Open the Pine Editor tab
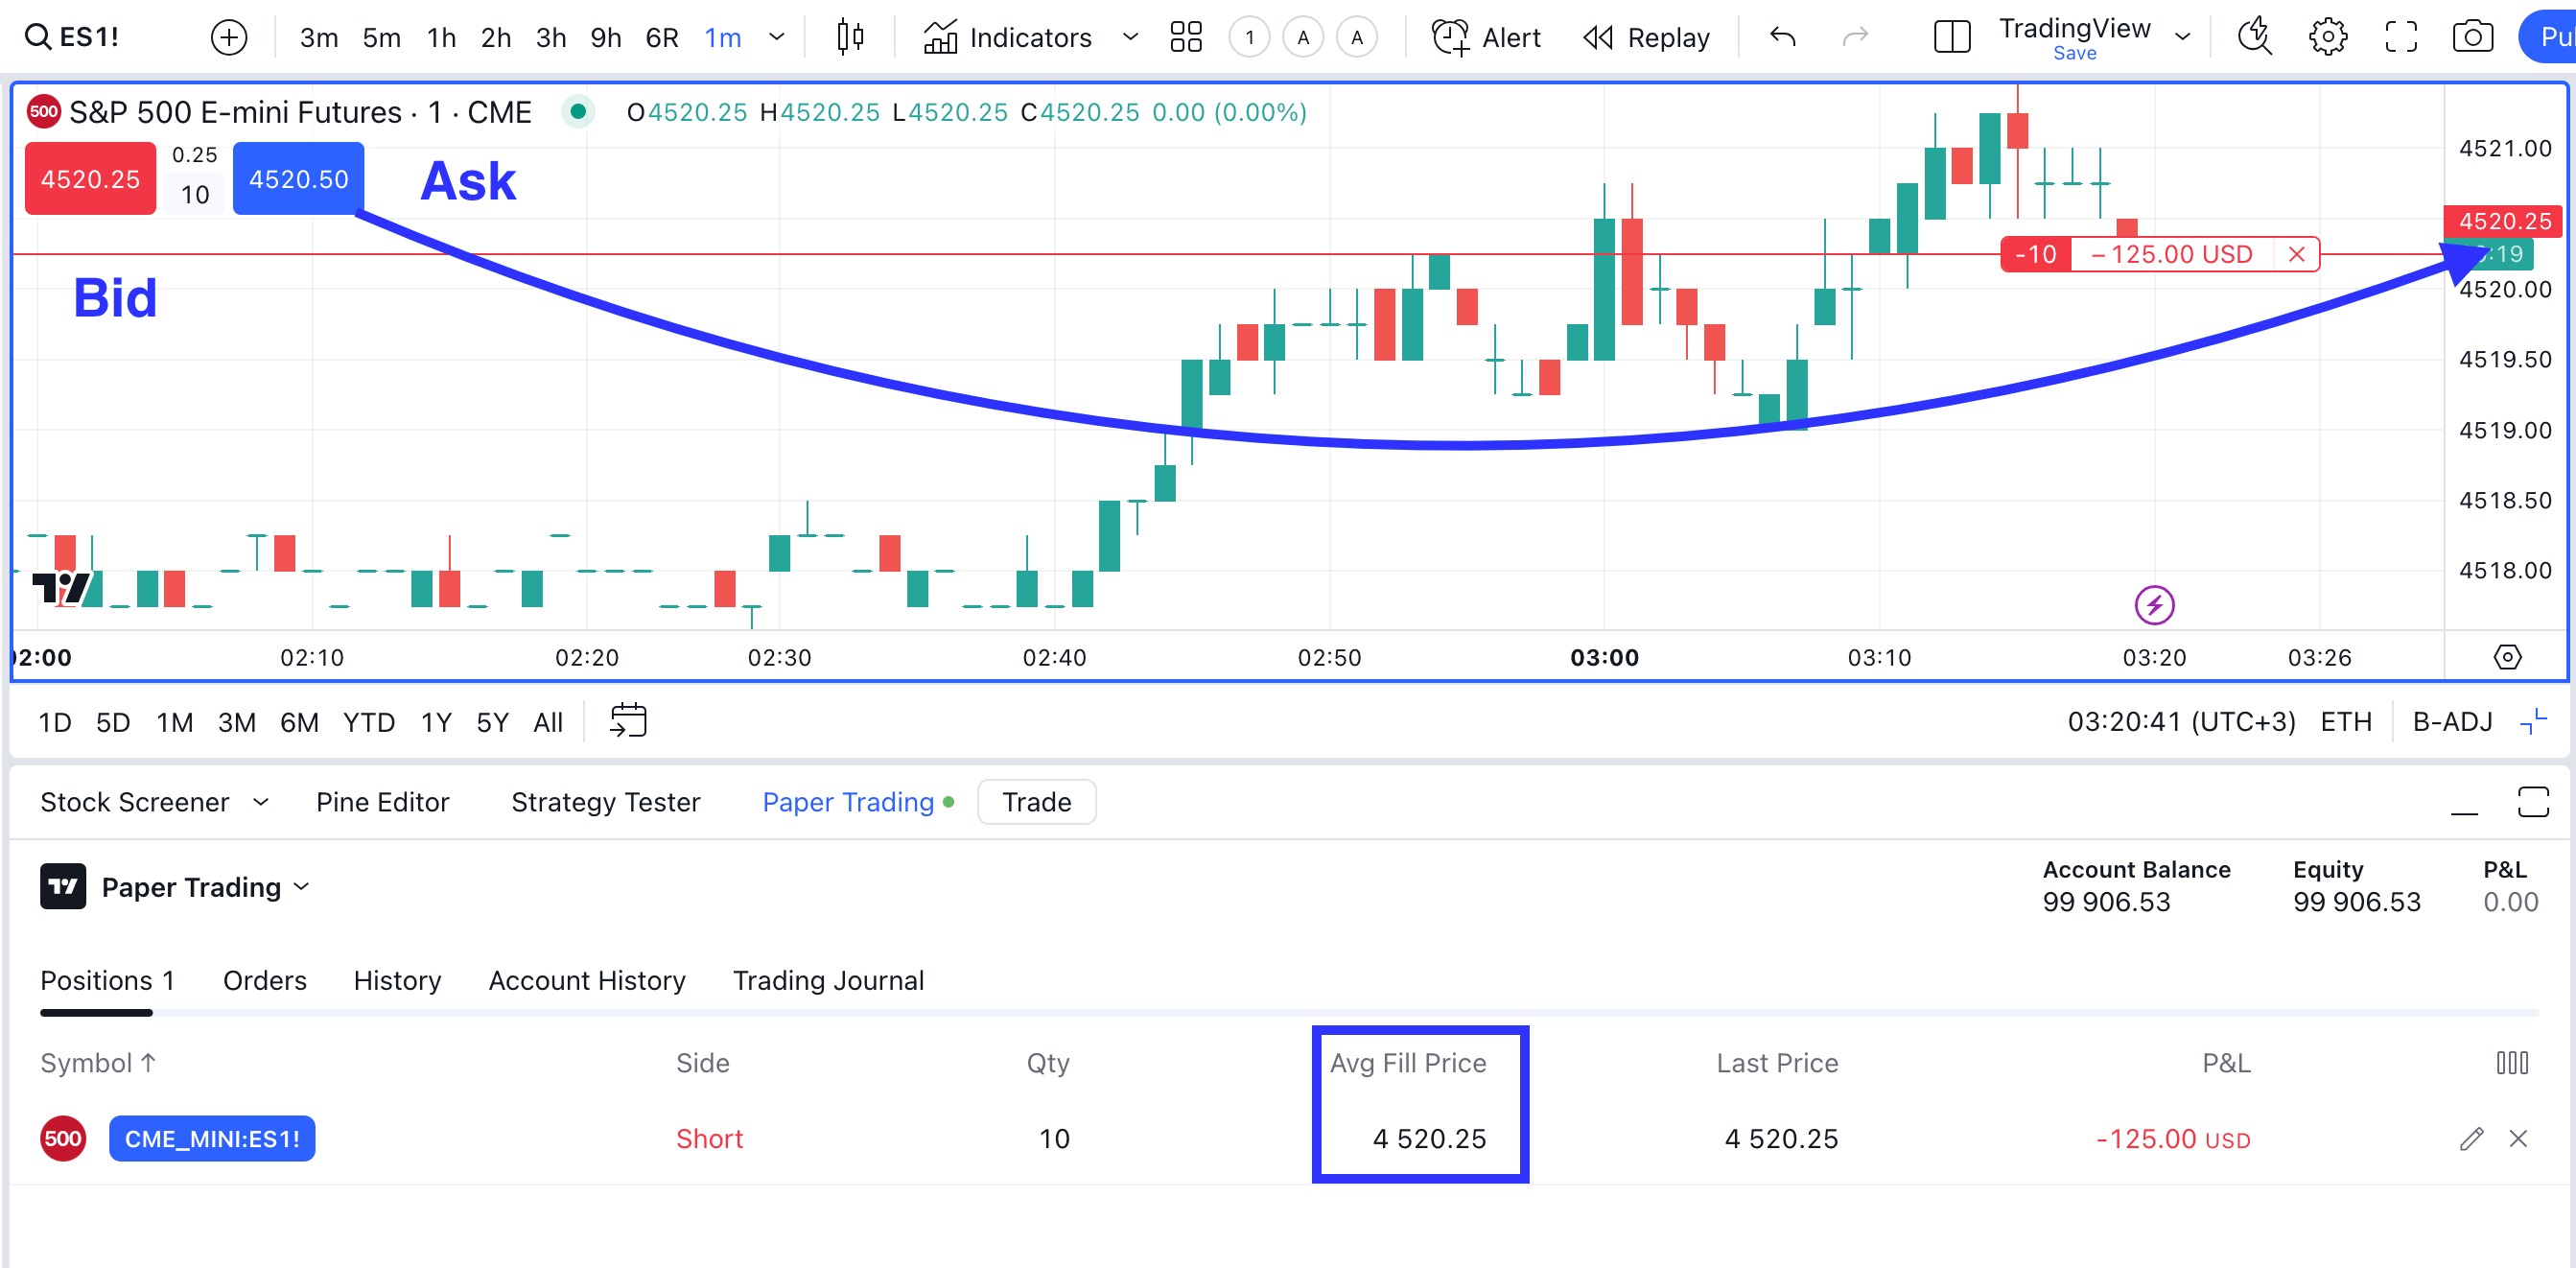2576x1268 pixels. 382,802
